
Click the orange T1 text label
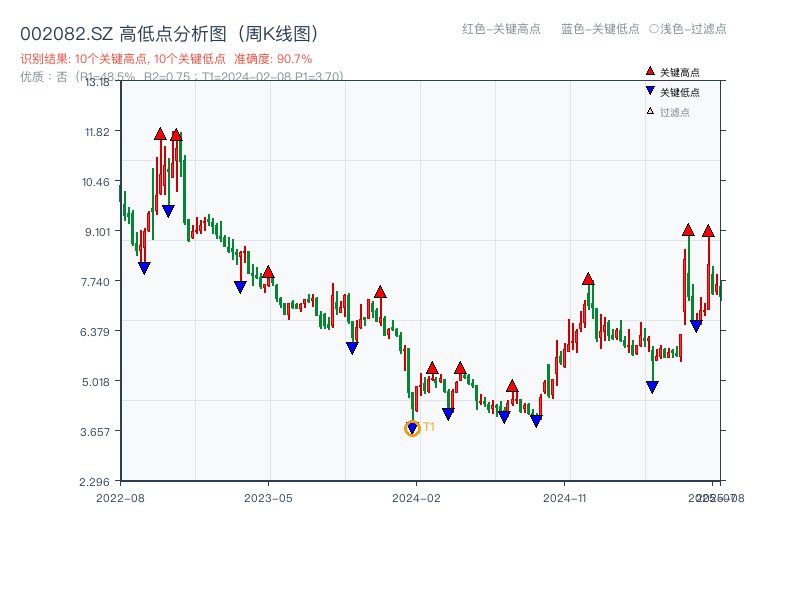pos(429,427)
